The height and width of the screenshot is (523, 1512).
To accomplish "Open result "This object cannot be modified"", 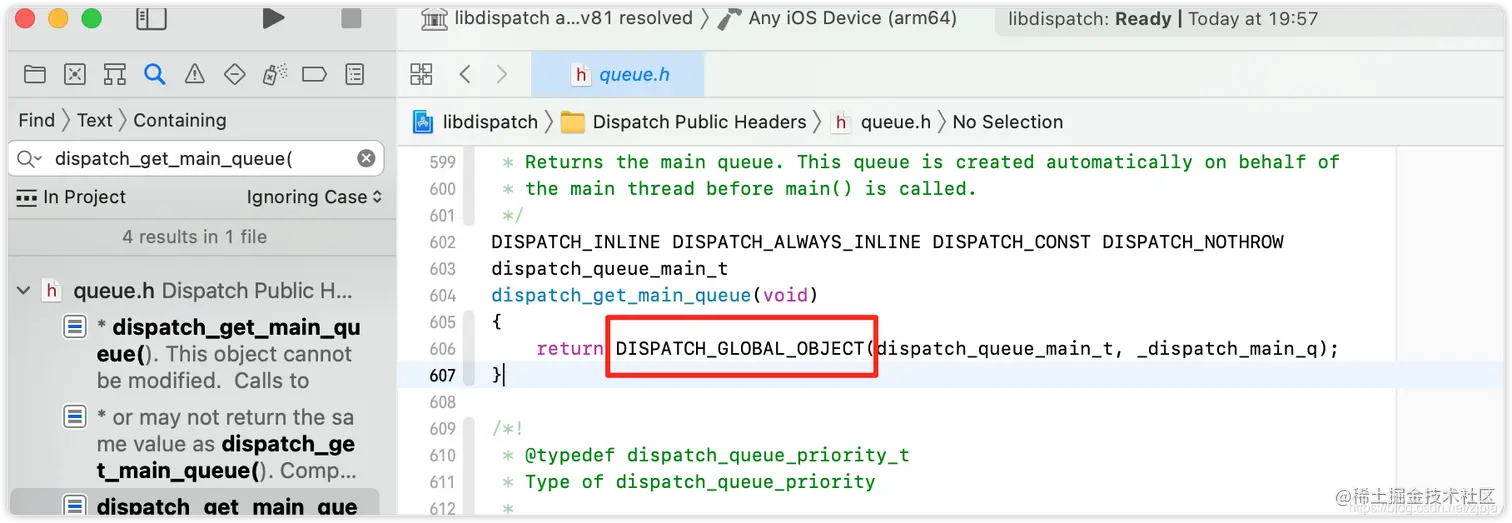I will (x=212, y=354).
